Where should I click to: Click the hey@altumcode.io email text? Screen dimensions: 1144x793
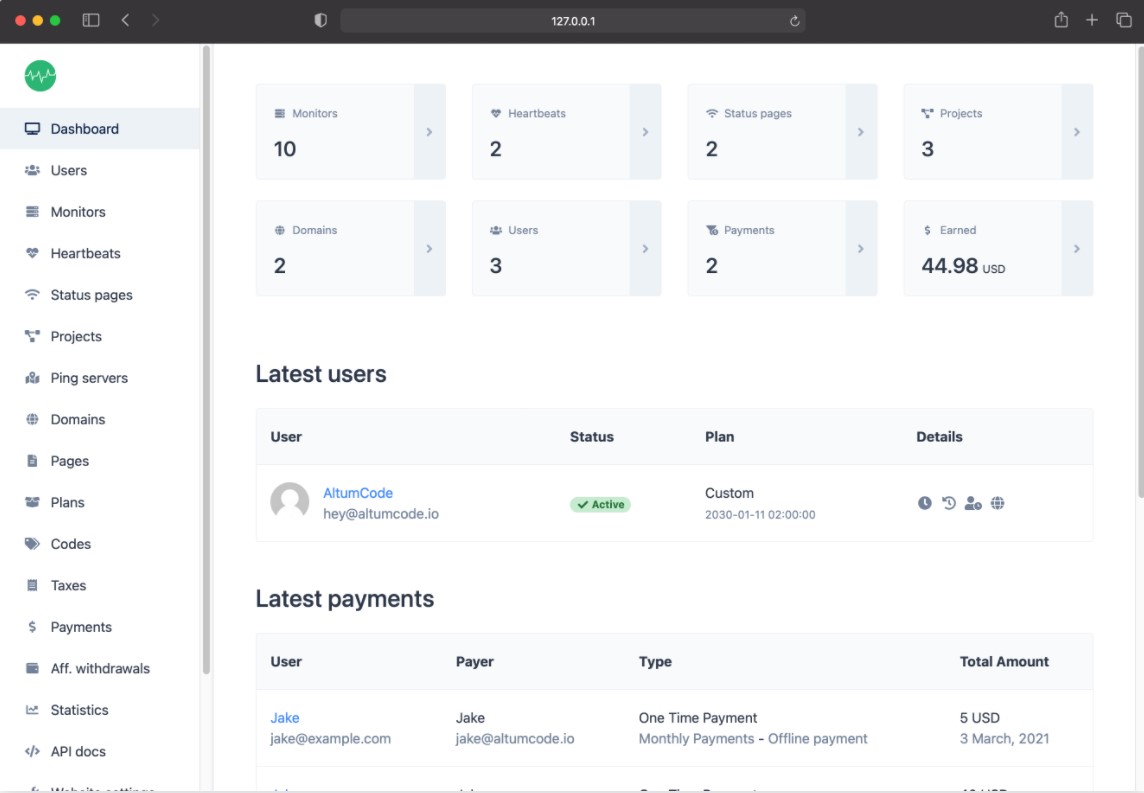point(381,514)
